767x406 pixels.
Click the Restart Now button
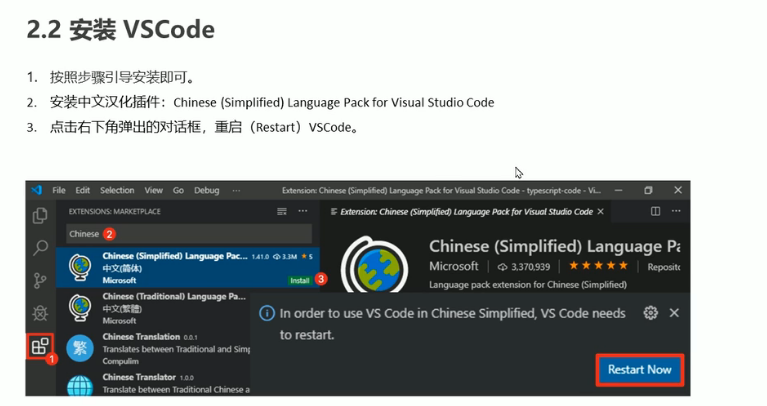[639, 369]
